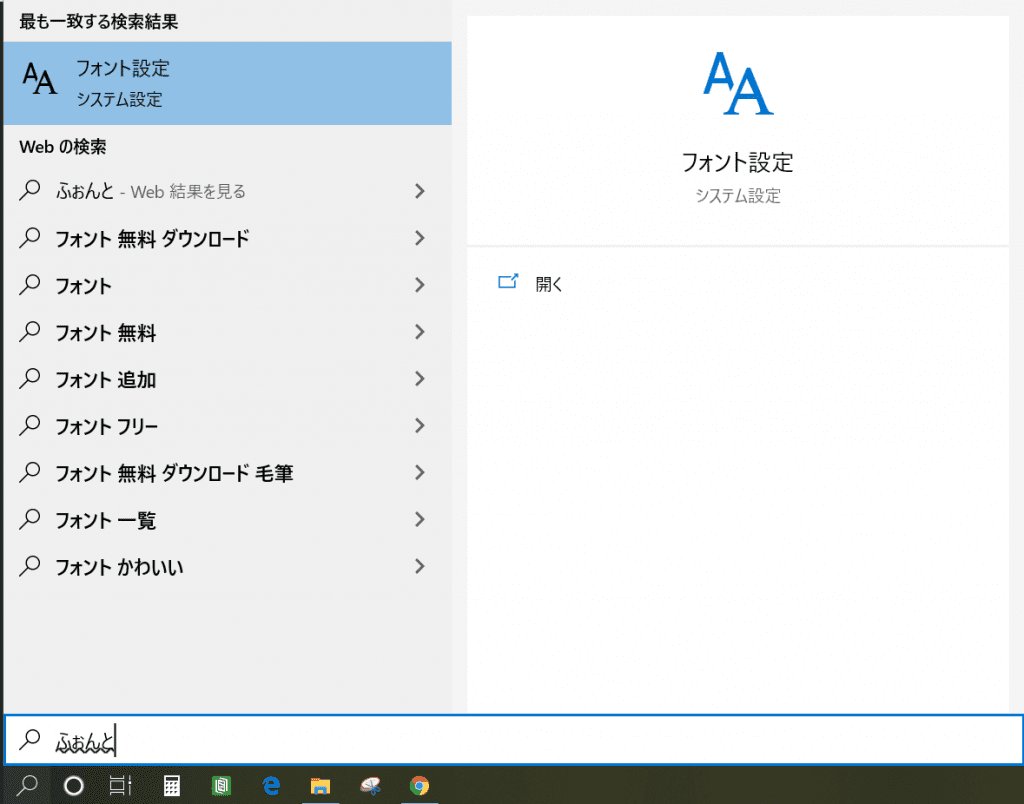Select the フォント web suggestion
This screenshot has width=1024, height=804.
click(84, 286)
